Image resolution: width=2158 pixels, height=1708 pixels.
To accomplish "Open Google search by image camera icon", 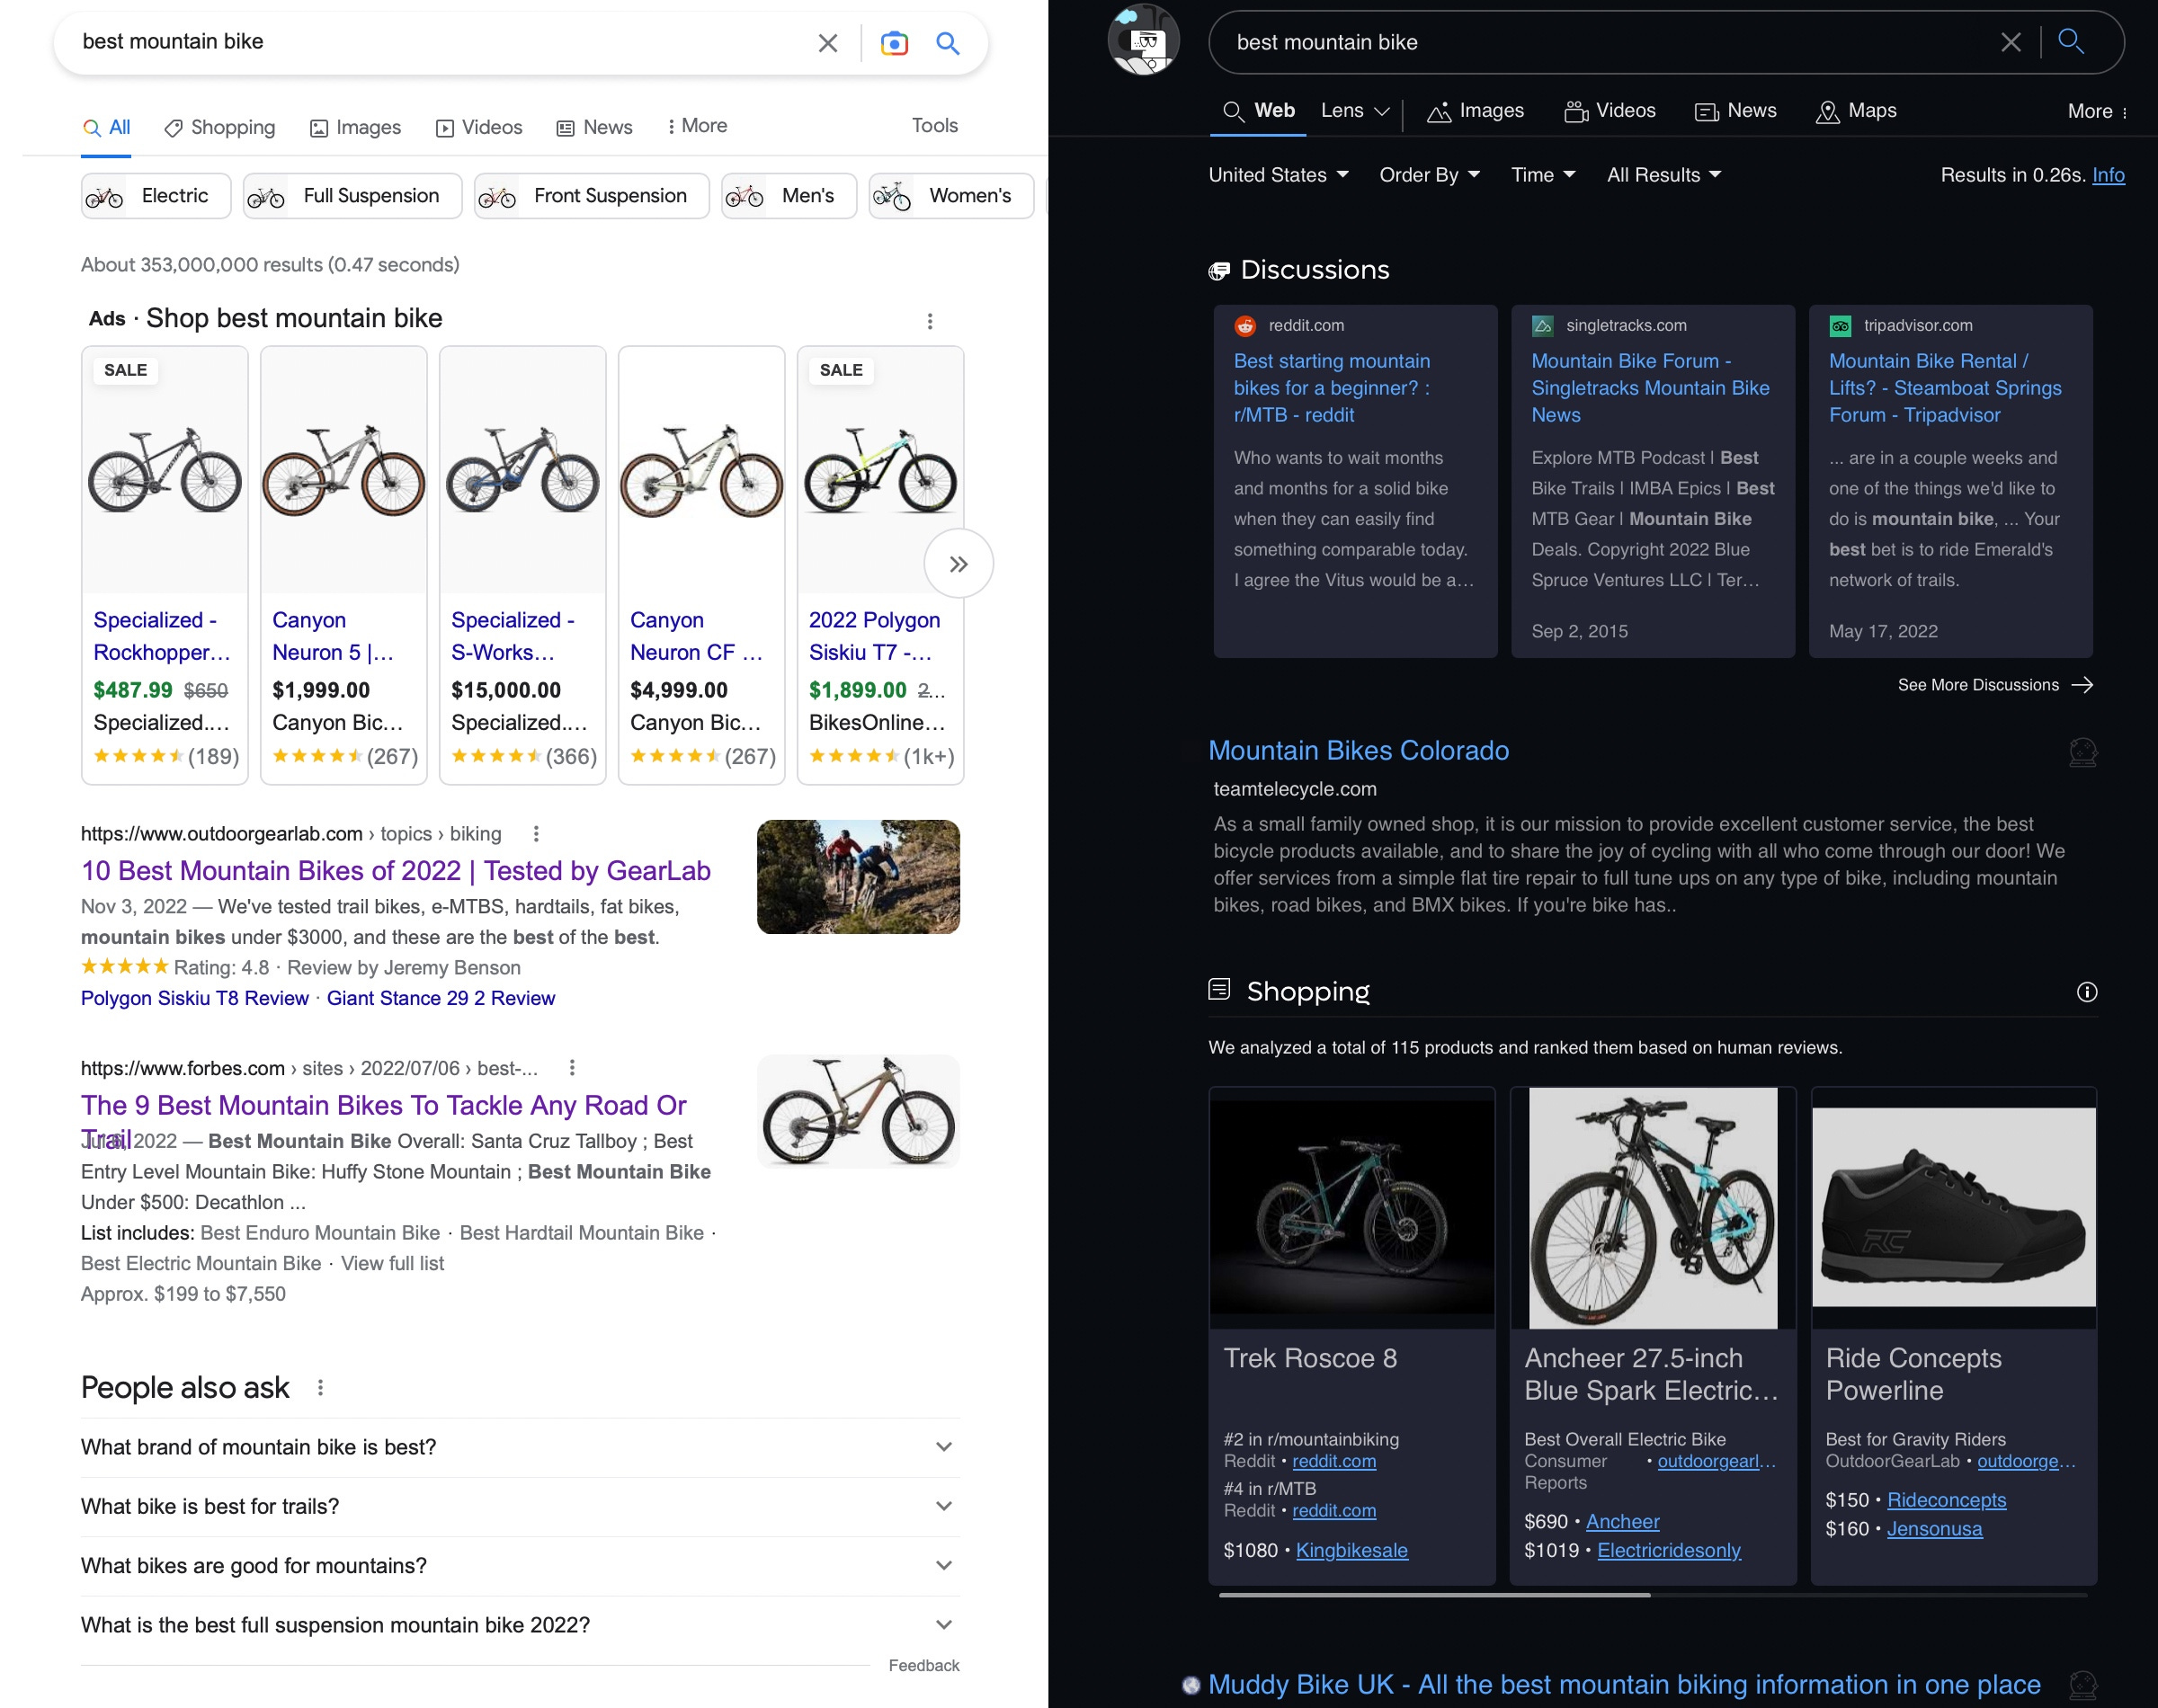I will click(x=894, y=43).
